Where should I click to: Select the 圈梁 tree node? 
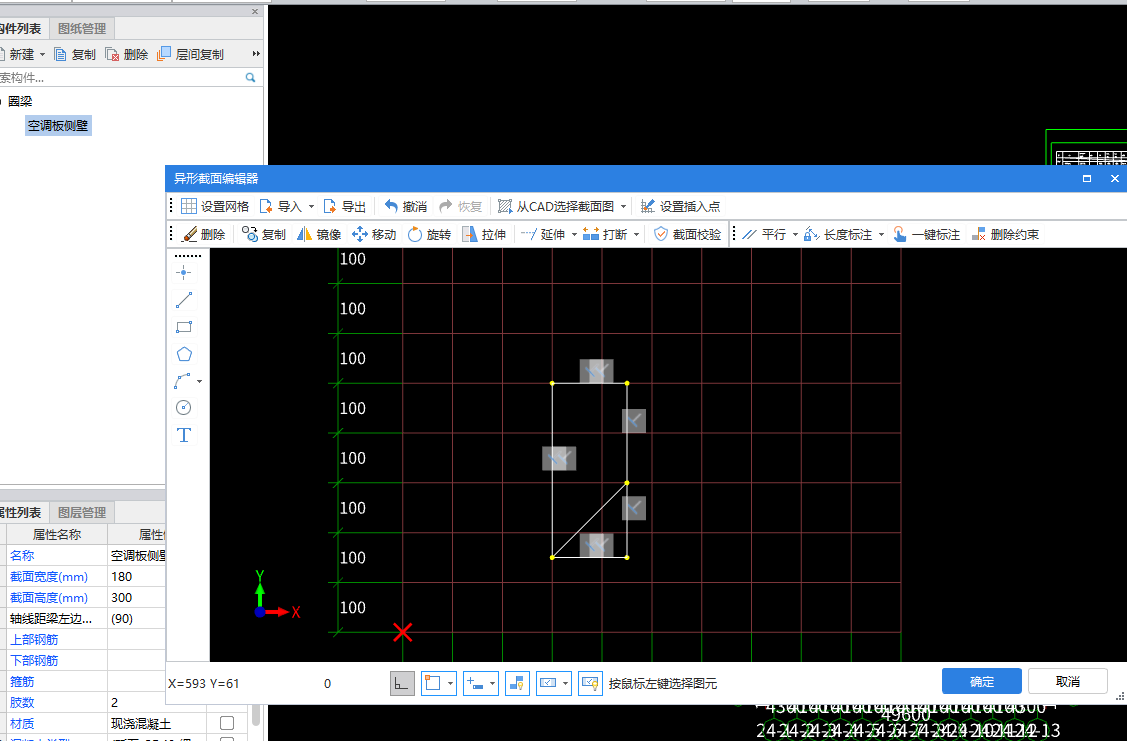click(x=20, y=101)
